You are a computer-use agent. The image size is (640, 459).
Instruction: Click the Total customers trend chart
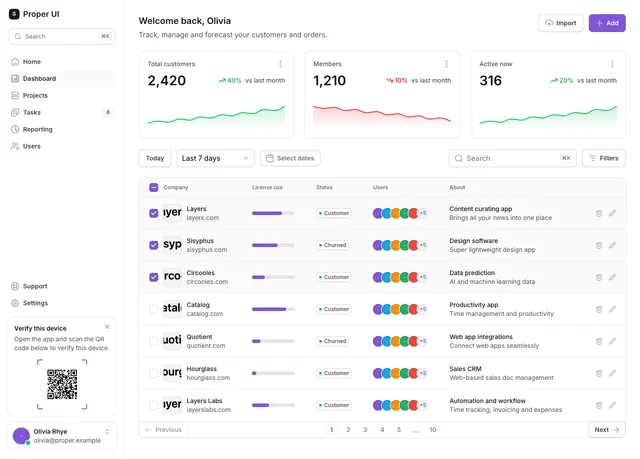pos(216,115)
